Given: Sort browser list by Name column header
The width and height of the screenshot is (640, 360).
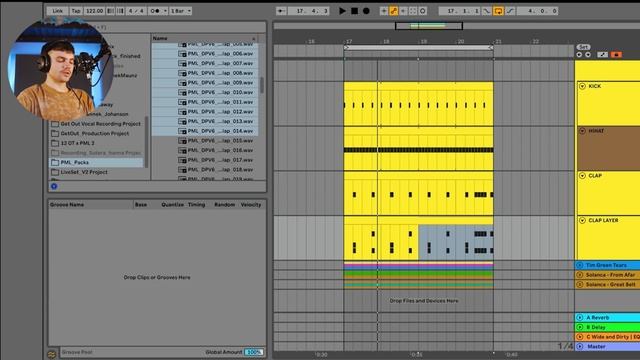Looking at the screenshot, I should coord(205,38).
